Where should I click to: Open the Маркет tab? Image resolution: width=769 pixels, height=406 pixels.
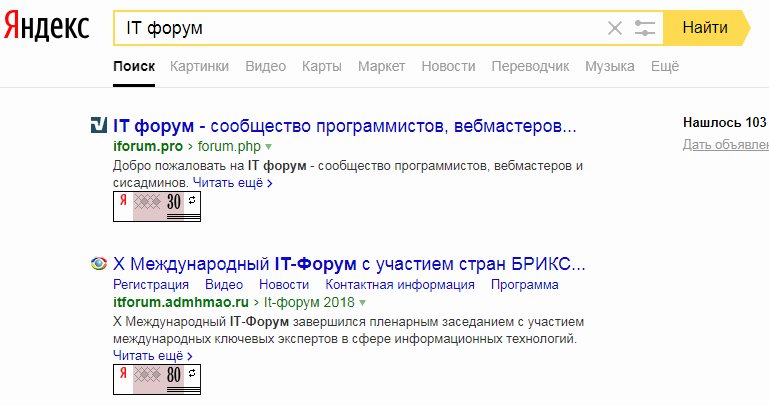(382, 66)
